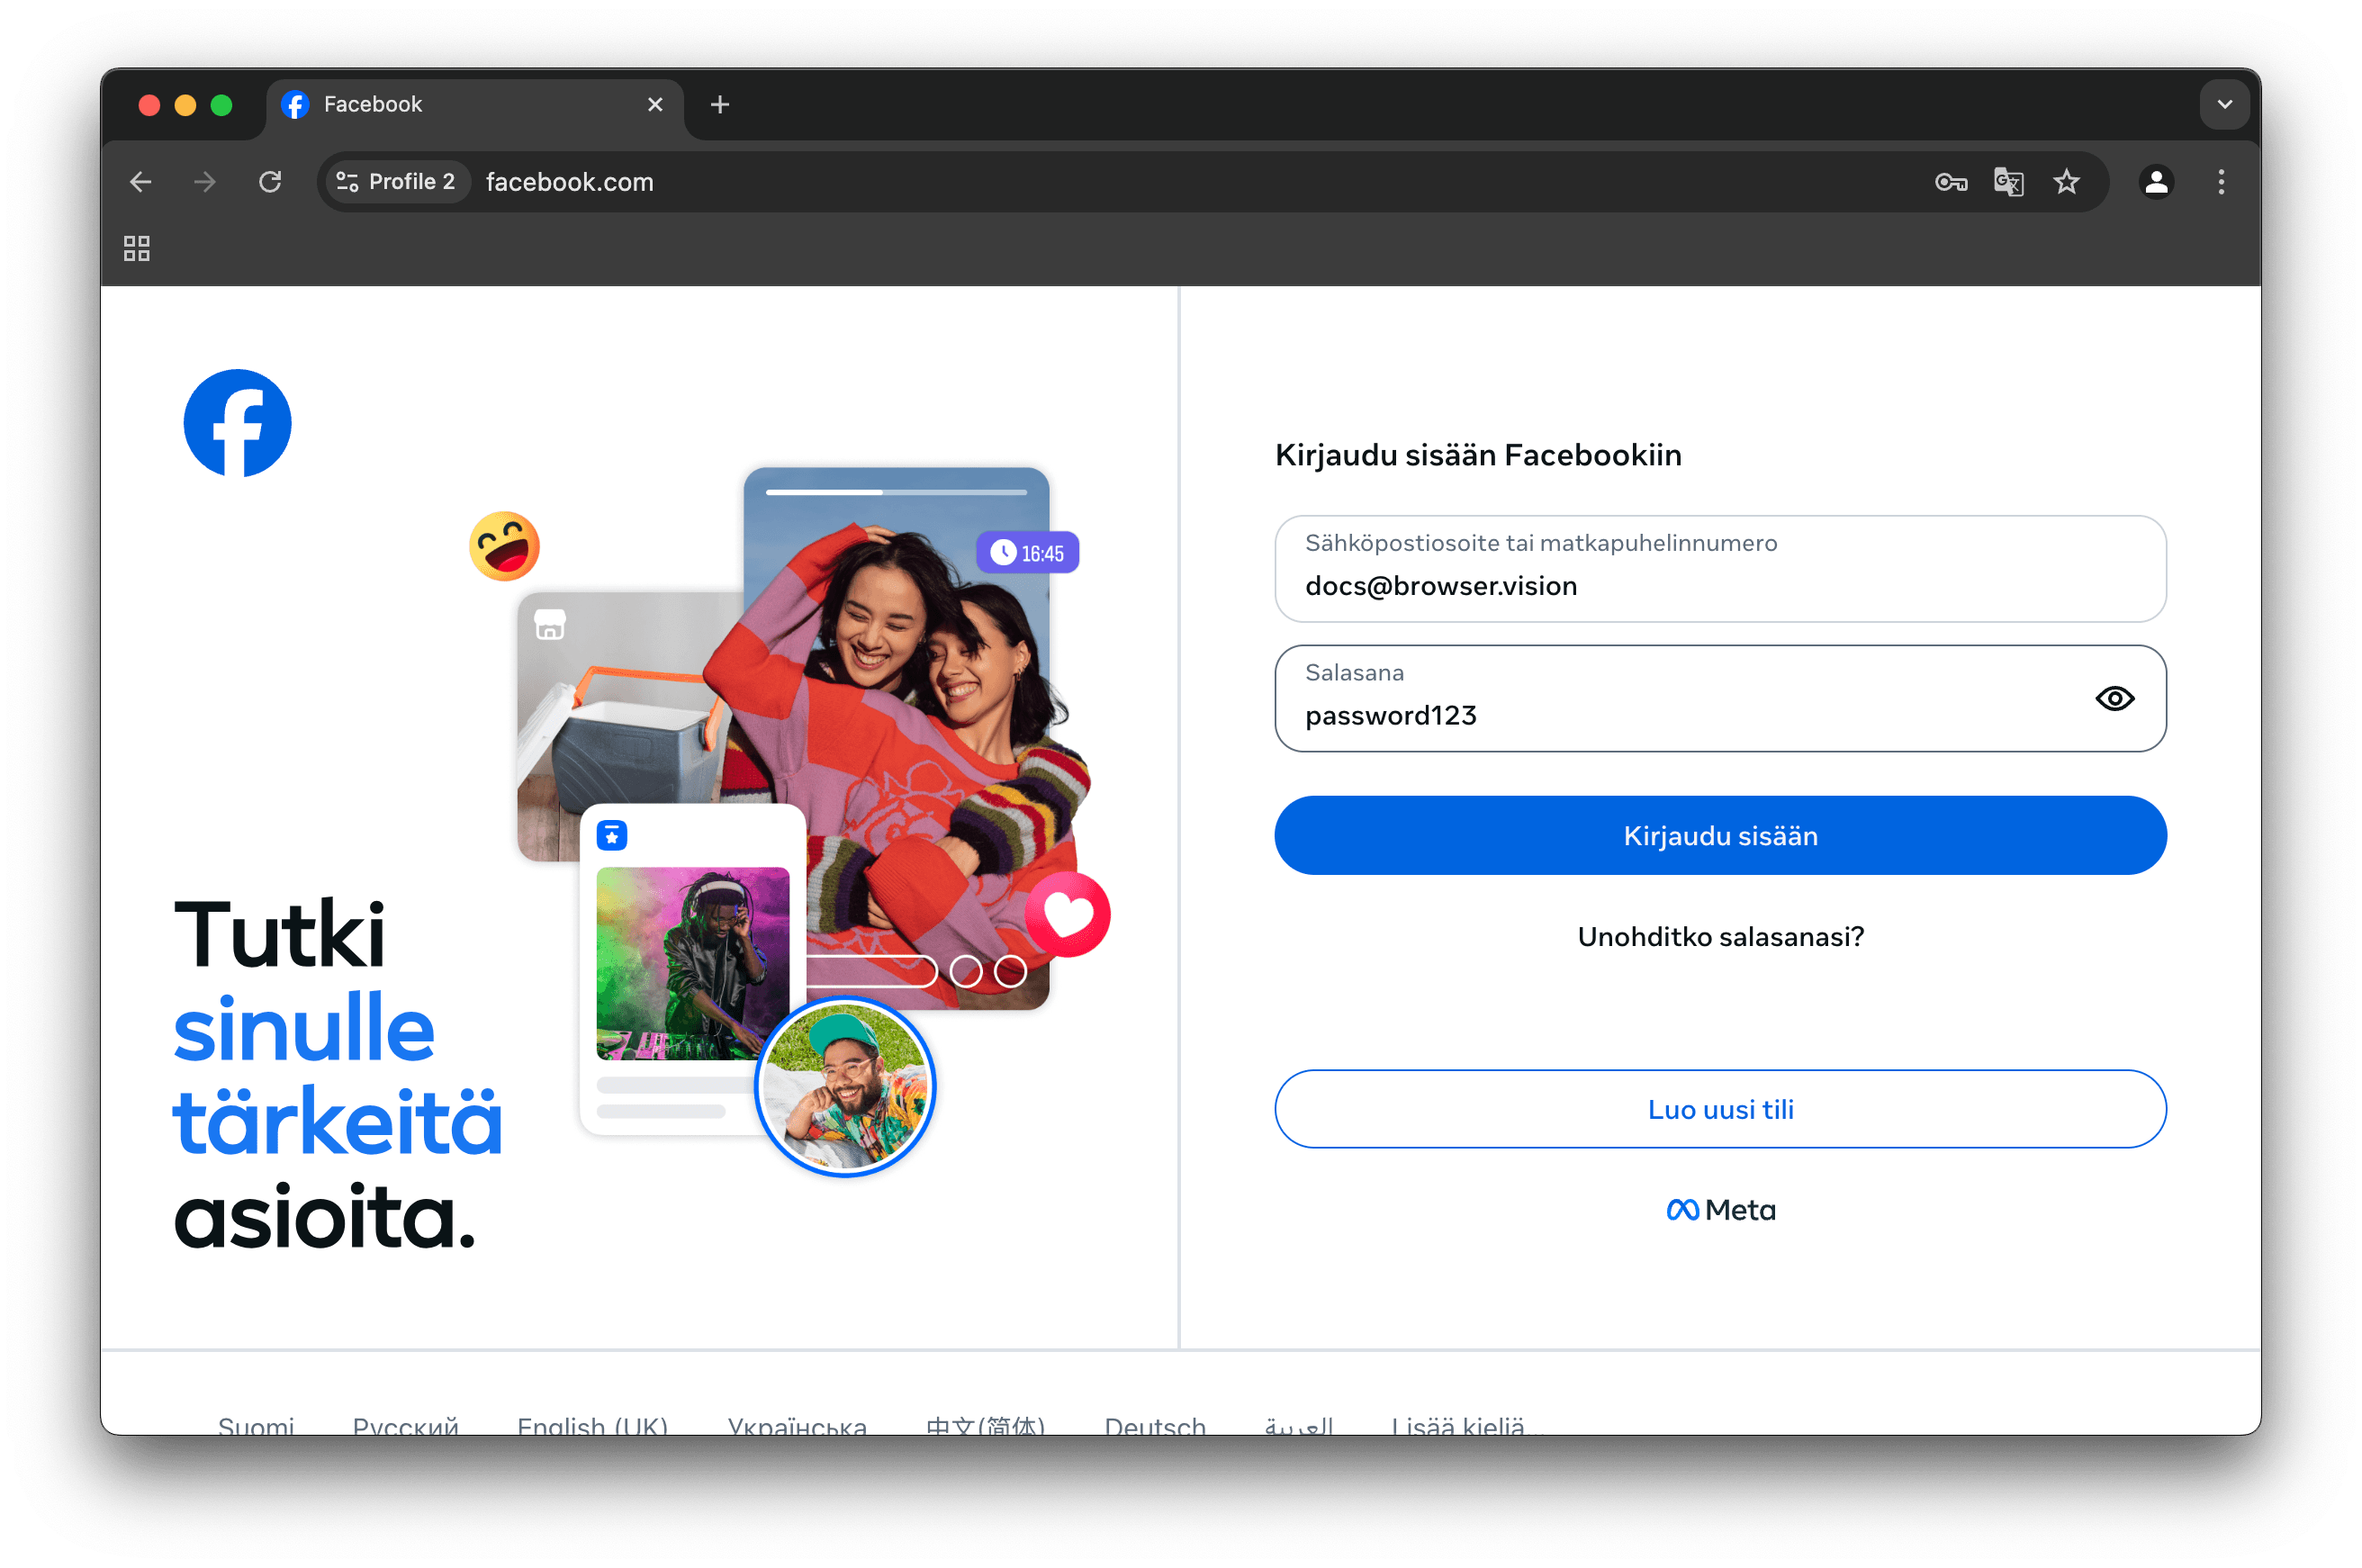Open the Profile 2 site info chip

pyautogui.click(x=397, y=182)
